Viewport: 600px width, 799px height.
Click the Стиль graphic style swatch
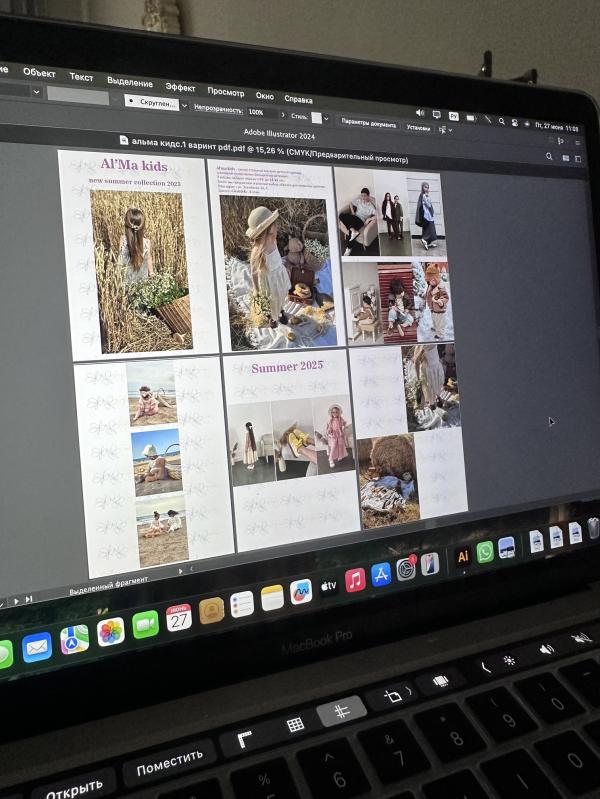[x=317, y=118]
